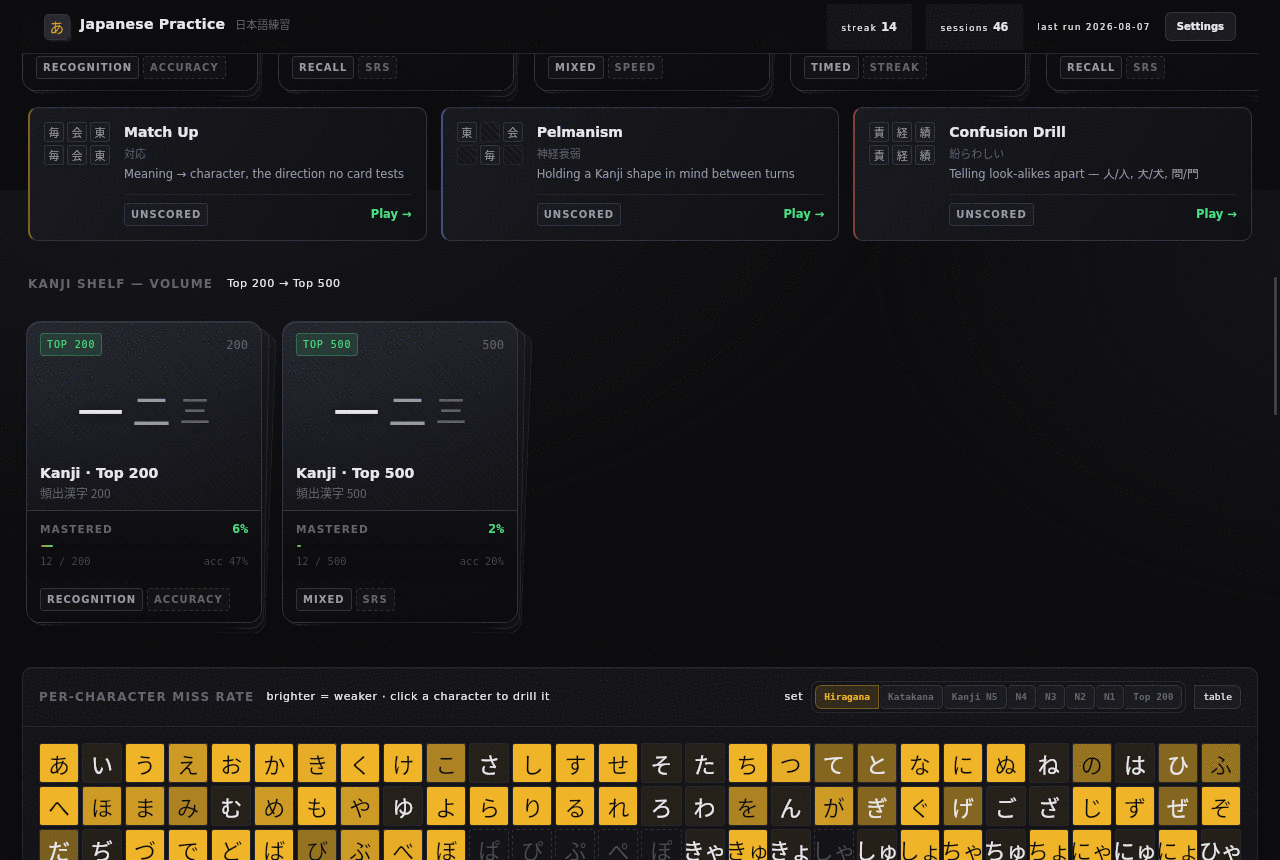This screenshot has width=1280, height=860.
Task: Click the Top 200 mastered progress bar
Action: coord(144,546)
